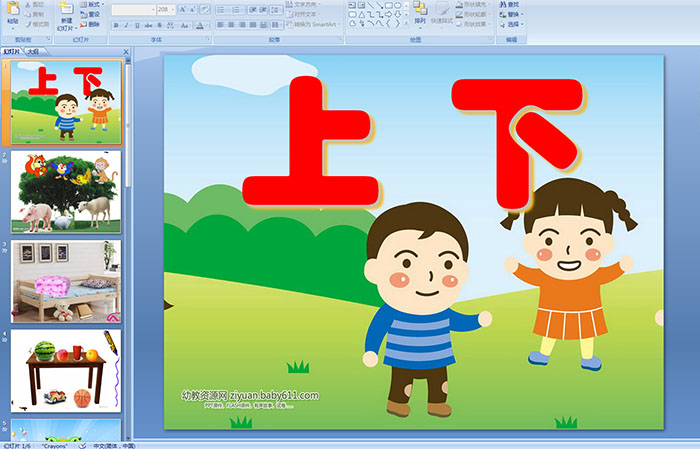The image size is (700, 449).
Task: Click the Distributed alignment icon
Action: coord(263,25)
